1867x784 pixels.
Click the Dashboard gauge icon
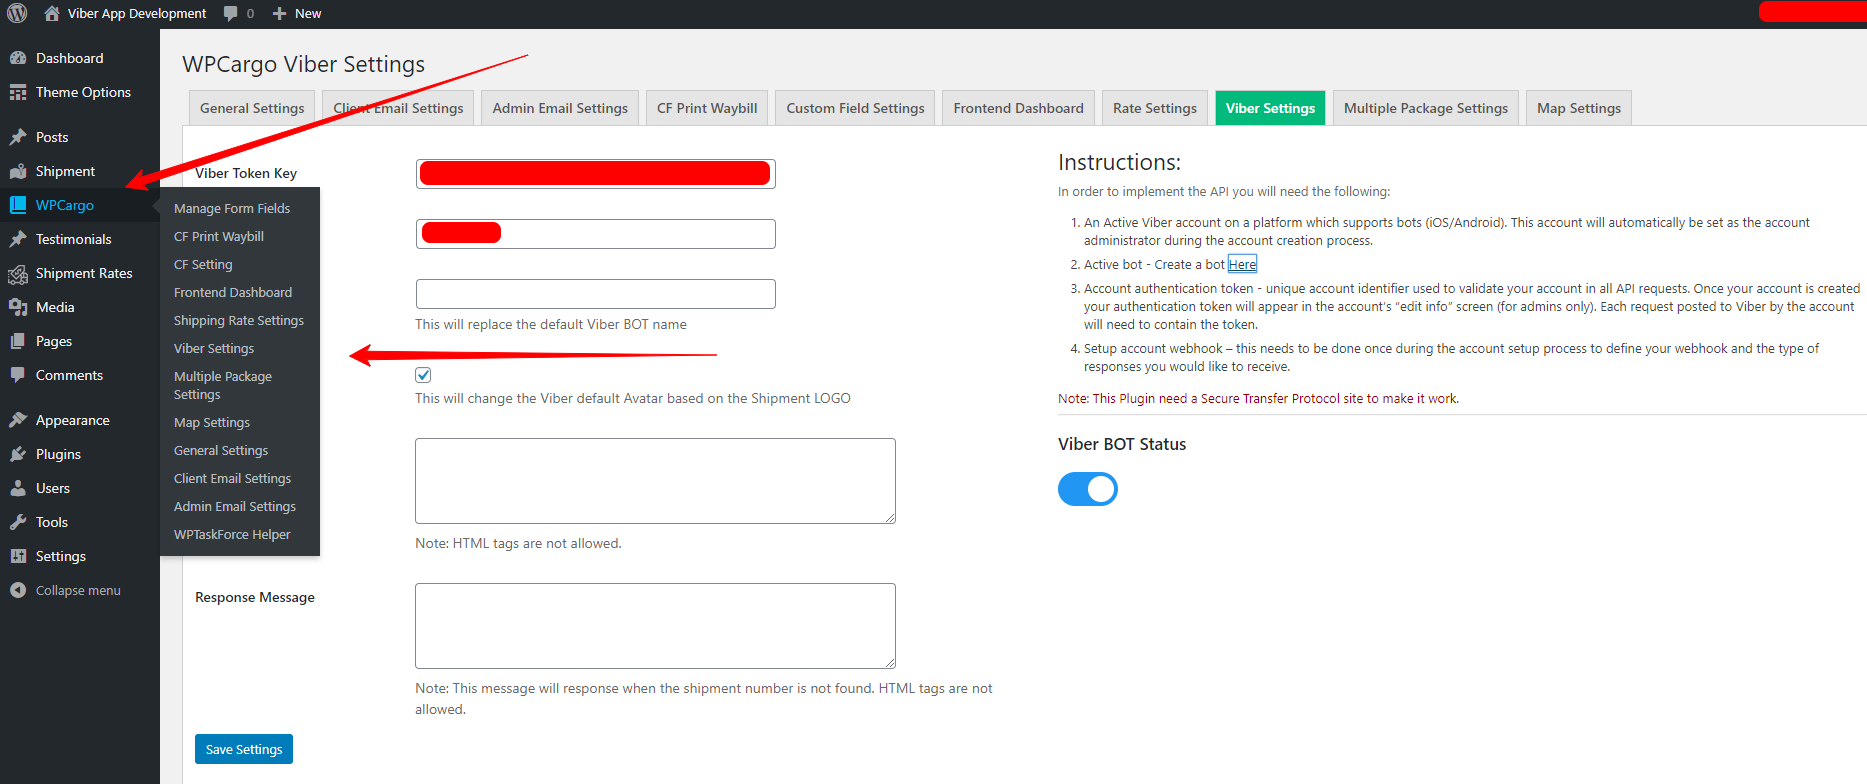[x=18, y=58]
